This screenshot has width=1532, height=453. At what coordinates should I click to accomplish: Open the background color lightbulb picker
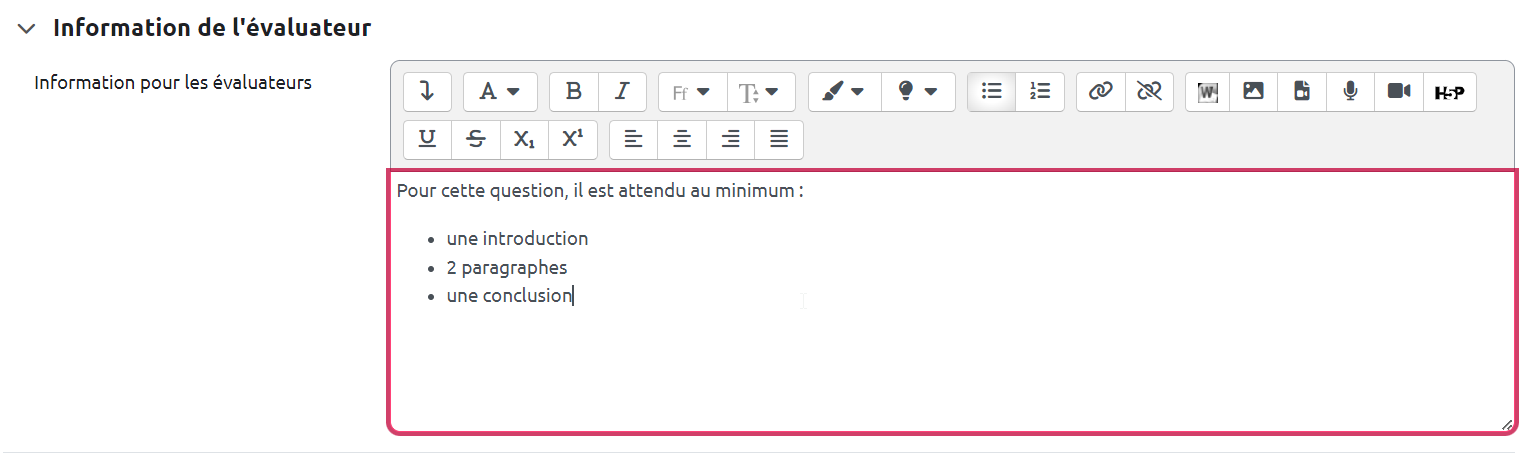[918, 92]
